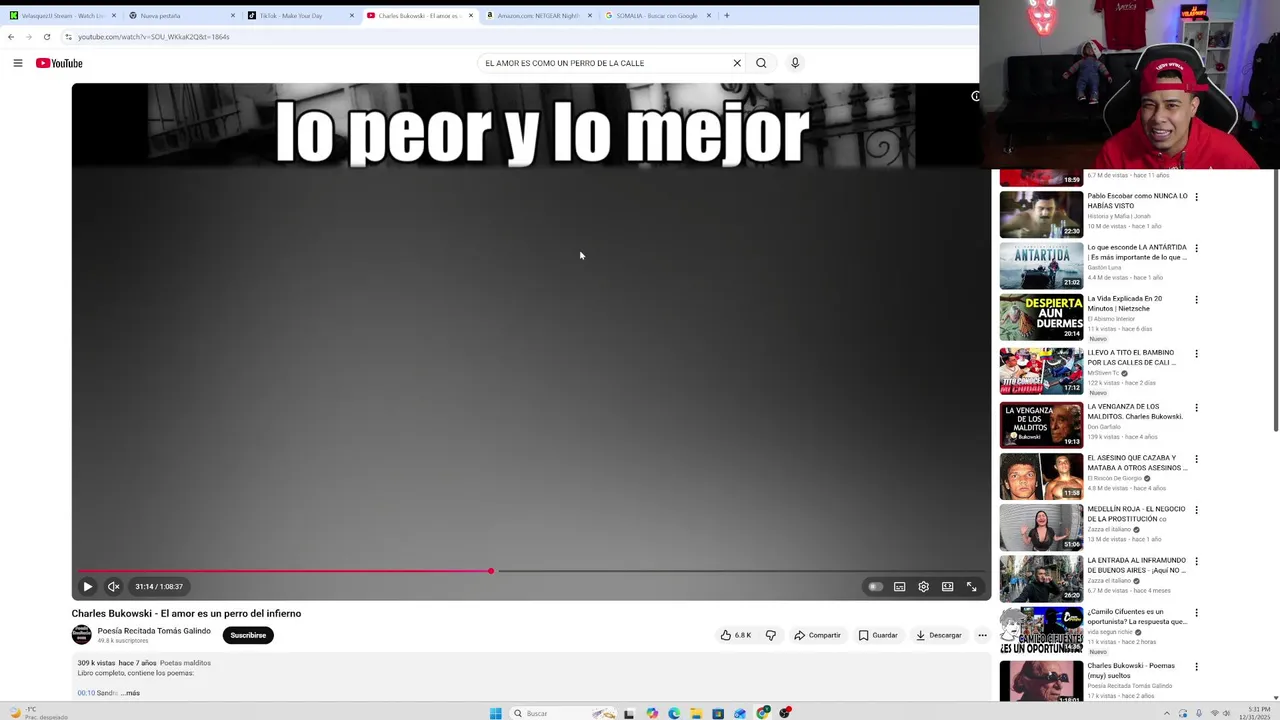Viewport: 1280px width, 720px height.
Task: Open the Poetas malditos tag link
Action: pos(185,663)
